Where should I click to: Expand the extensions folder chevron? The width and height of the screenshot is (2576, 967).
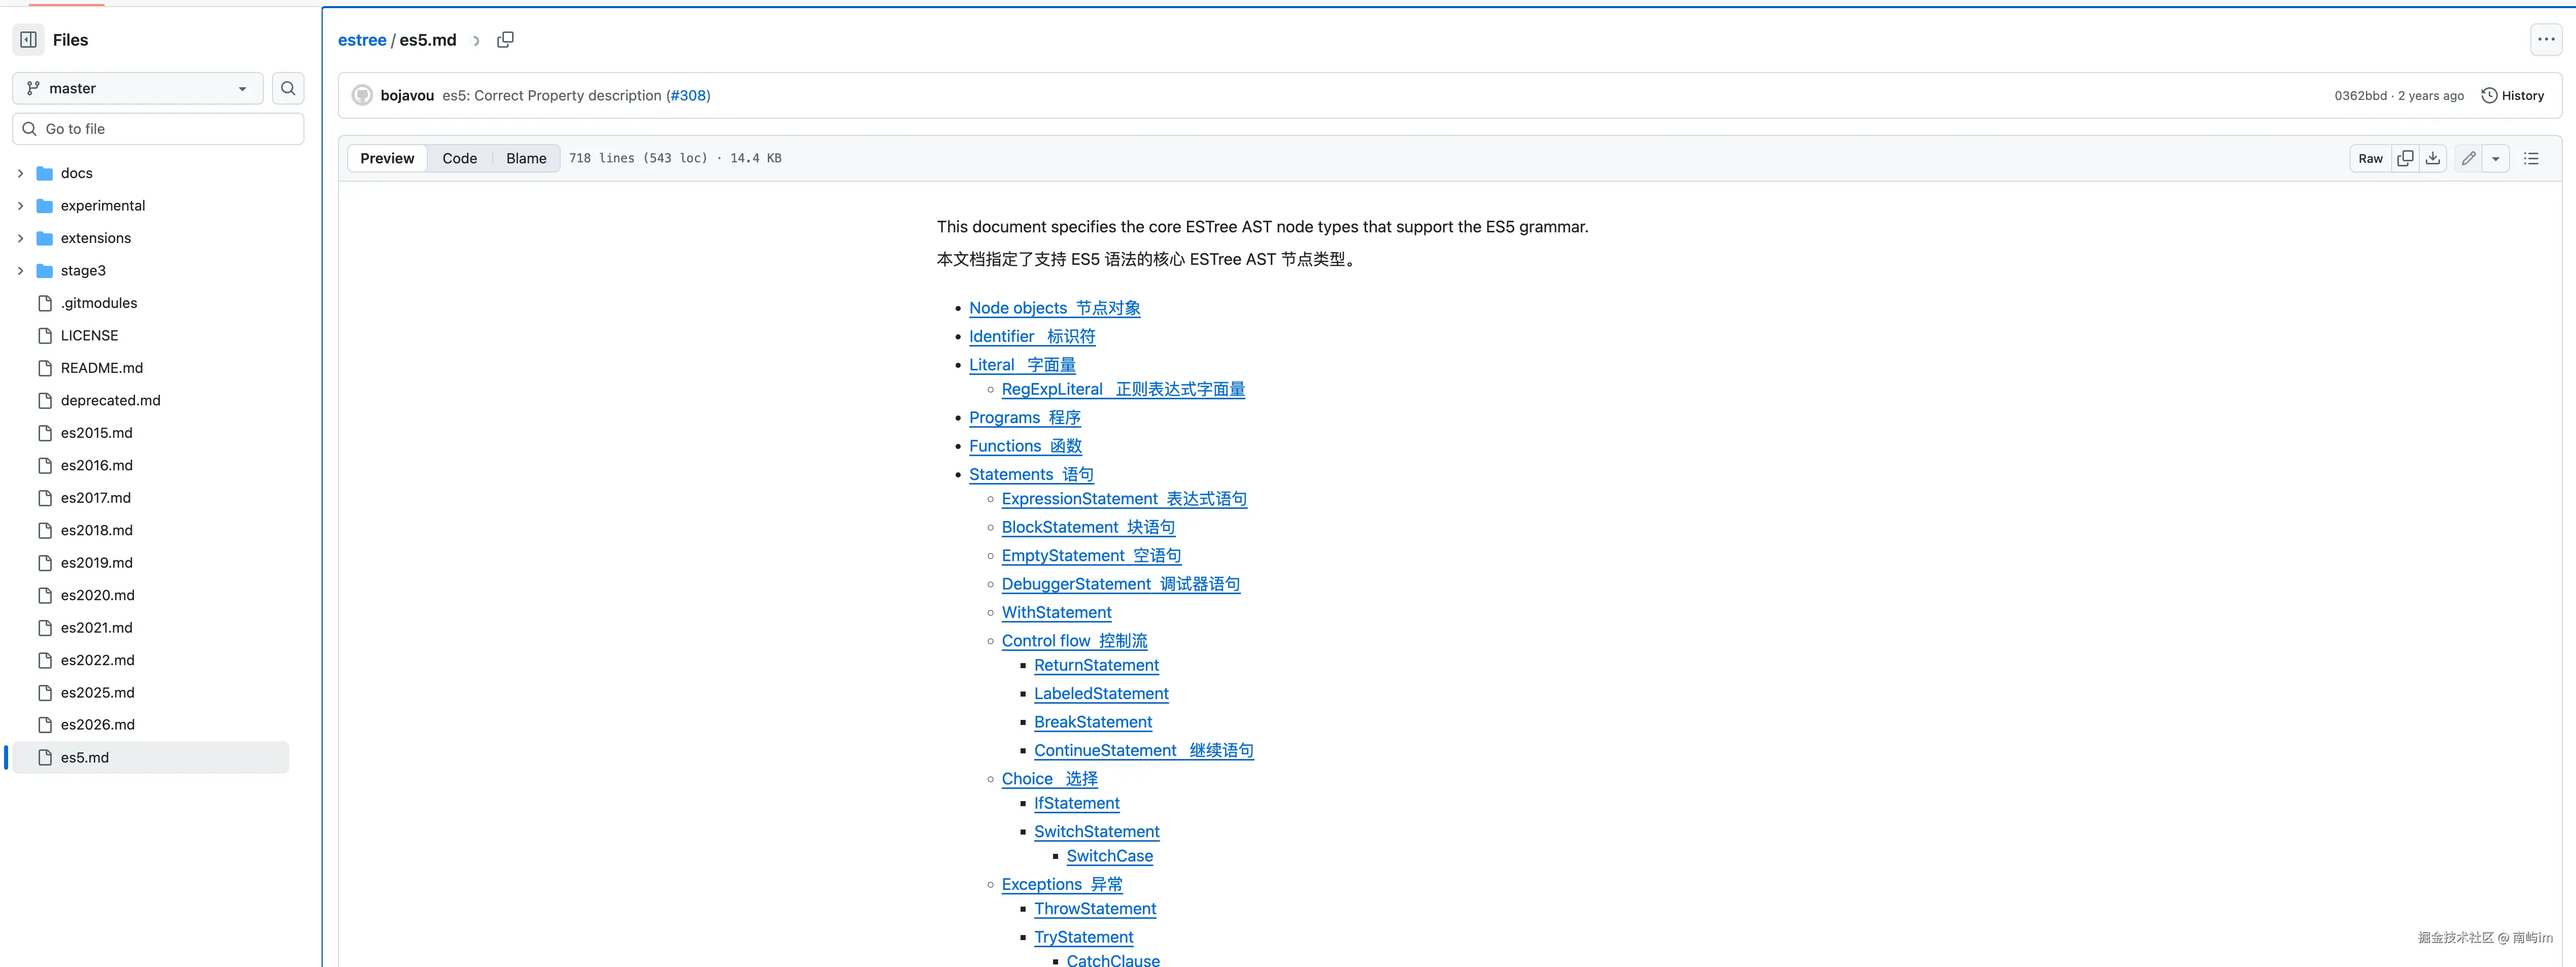[x=20, y=238]
